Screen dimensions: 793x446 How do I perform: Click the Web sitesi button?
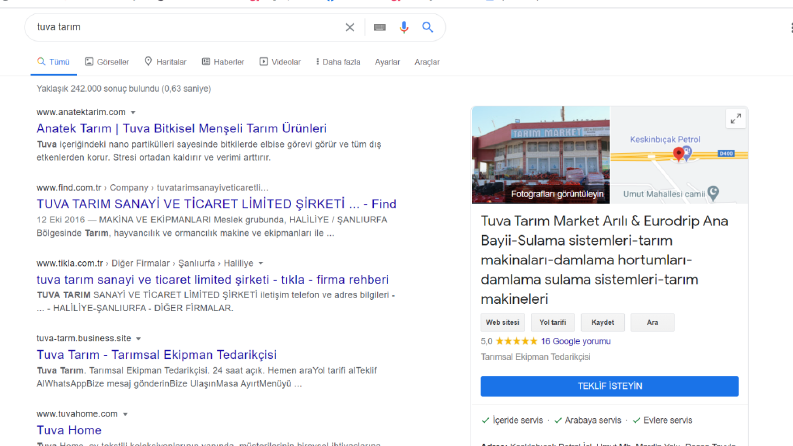(x=503, y=323)
